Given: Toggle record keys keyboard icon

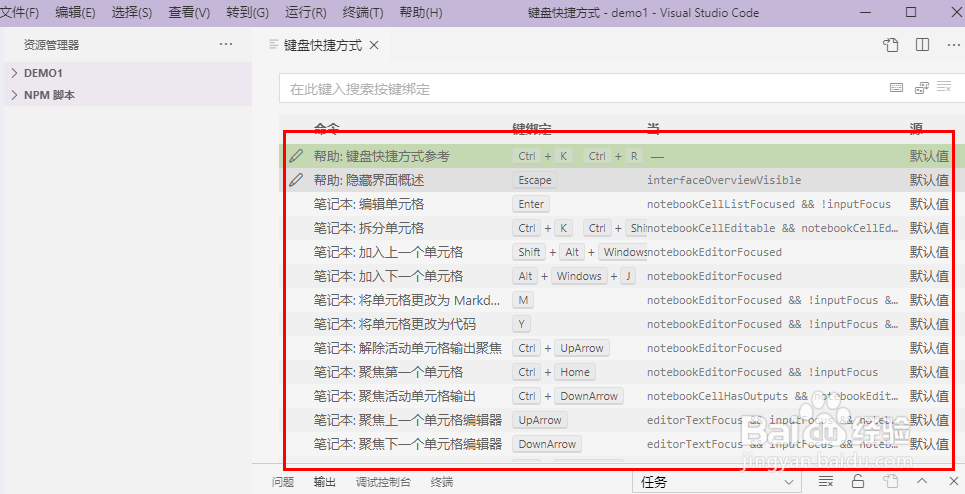Looking at the screenshot, I should click(x=897, y=88).
